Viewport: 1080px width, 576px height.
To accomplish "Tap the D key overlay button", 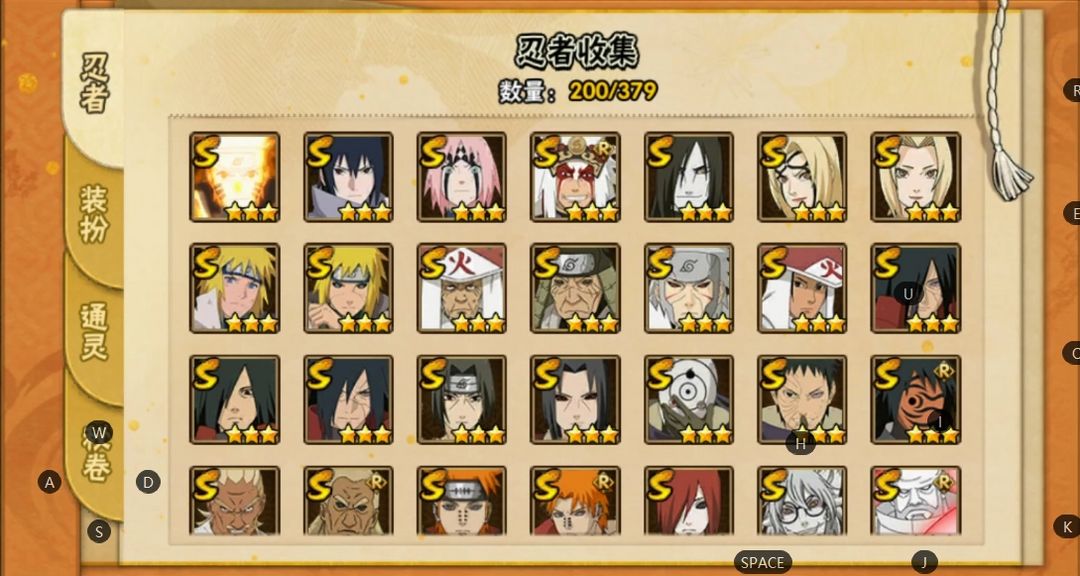I will coord(148,482).
